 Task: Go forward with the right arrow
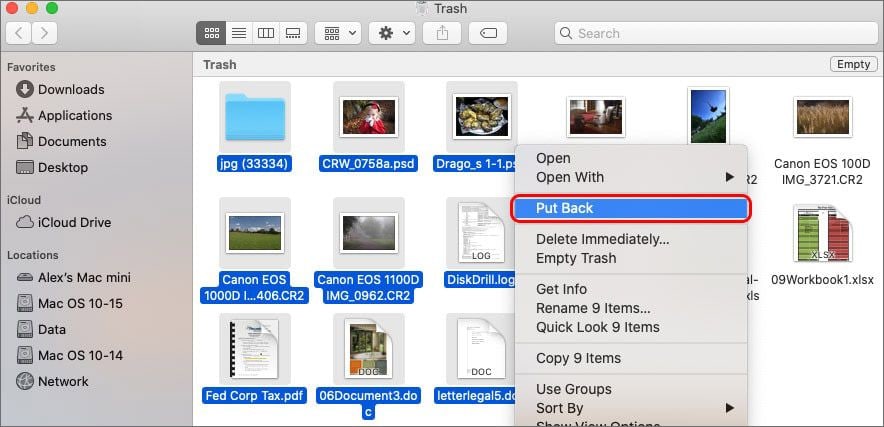[44, 33]
